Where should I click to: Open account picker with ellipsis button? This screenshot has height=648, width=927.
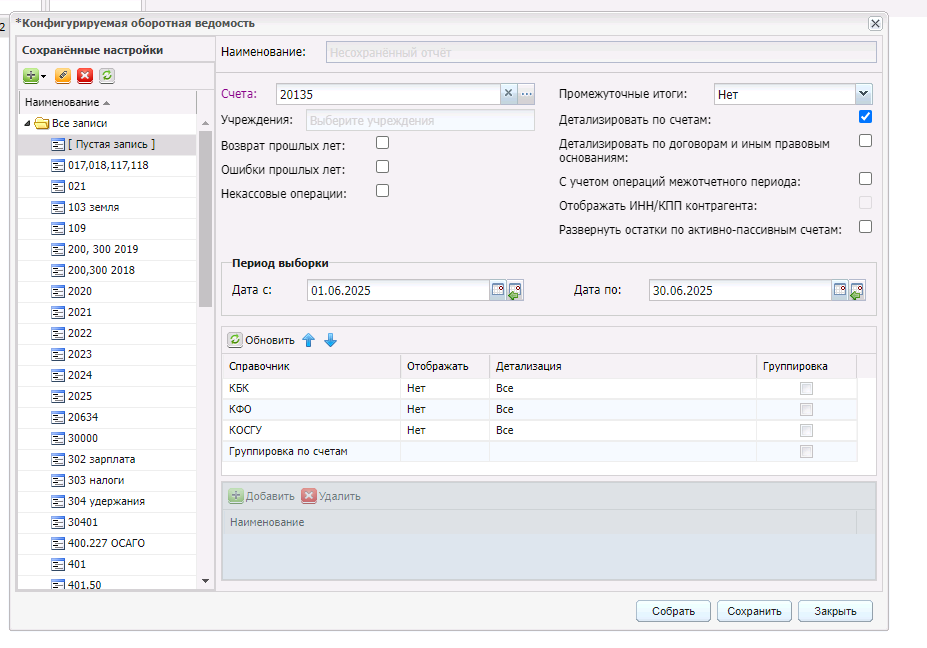pos(527,94)
